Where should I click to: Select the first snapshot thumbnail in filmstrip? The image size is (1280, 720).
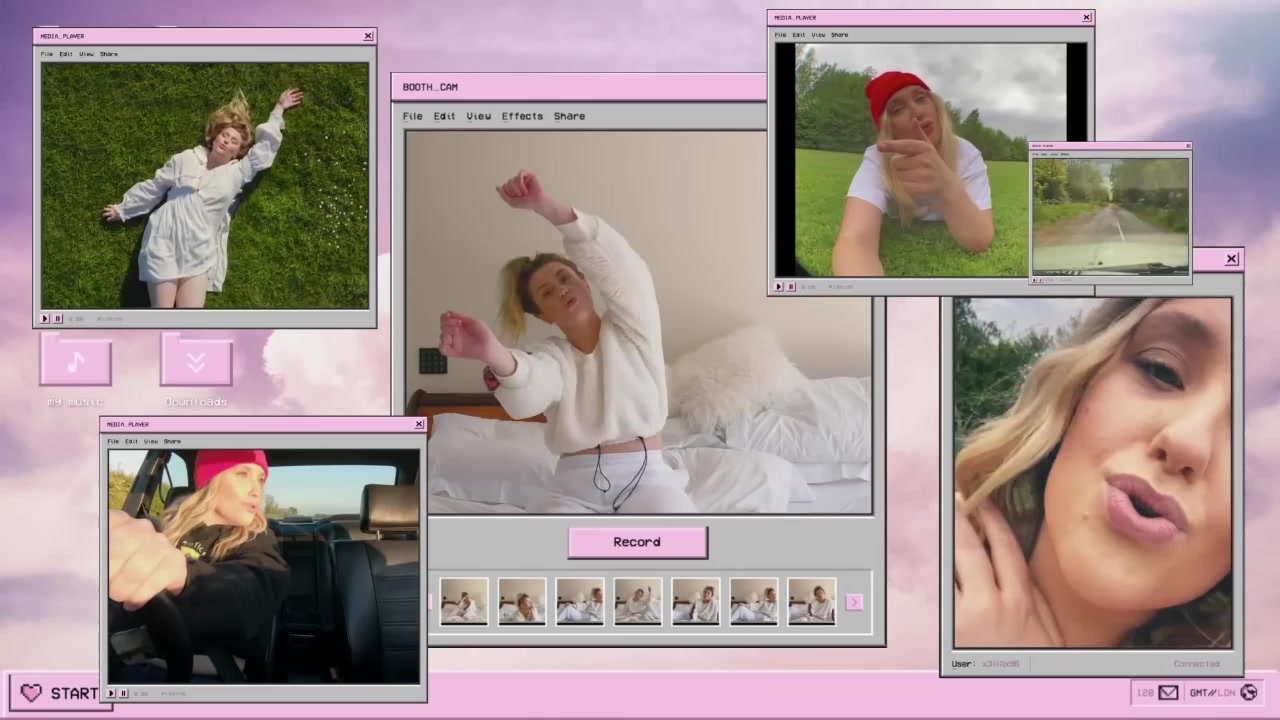[464, 602]
